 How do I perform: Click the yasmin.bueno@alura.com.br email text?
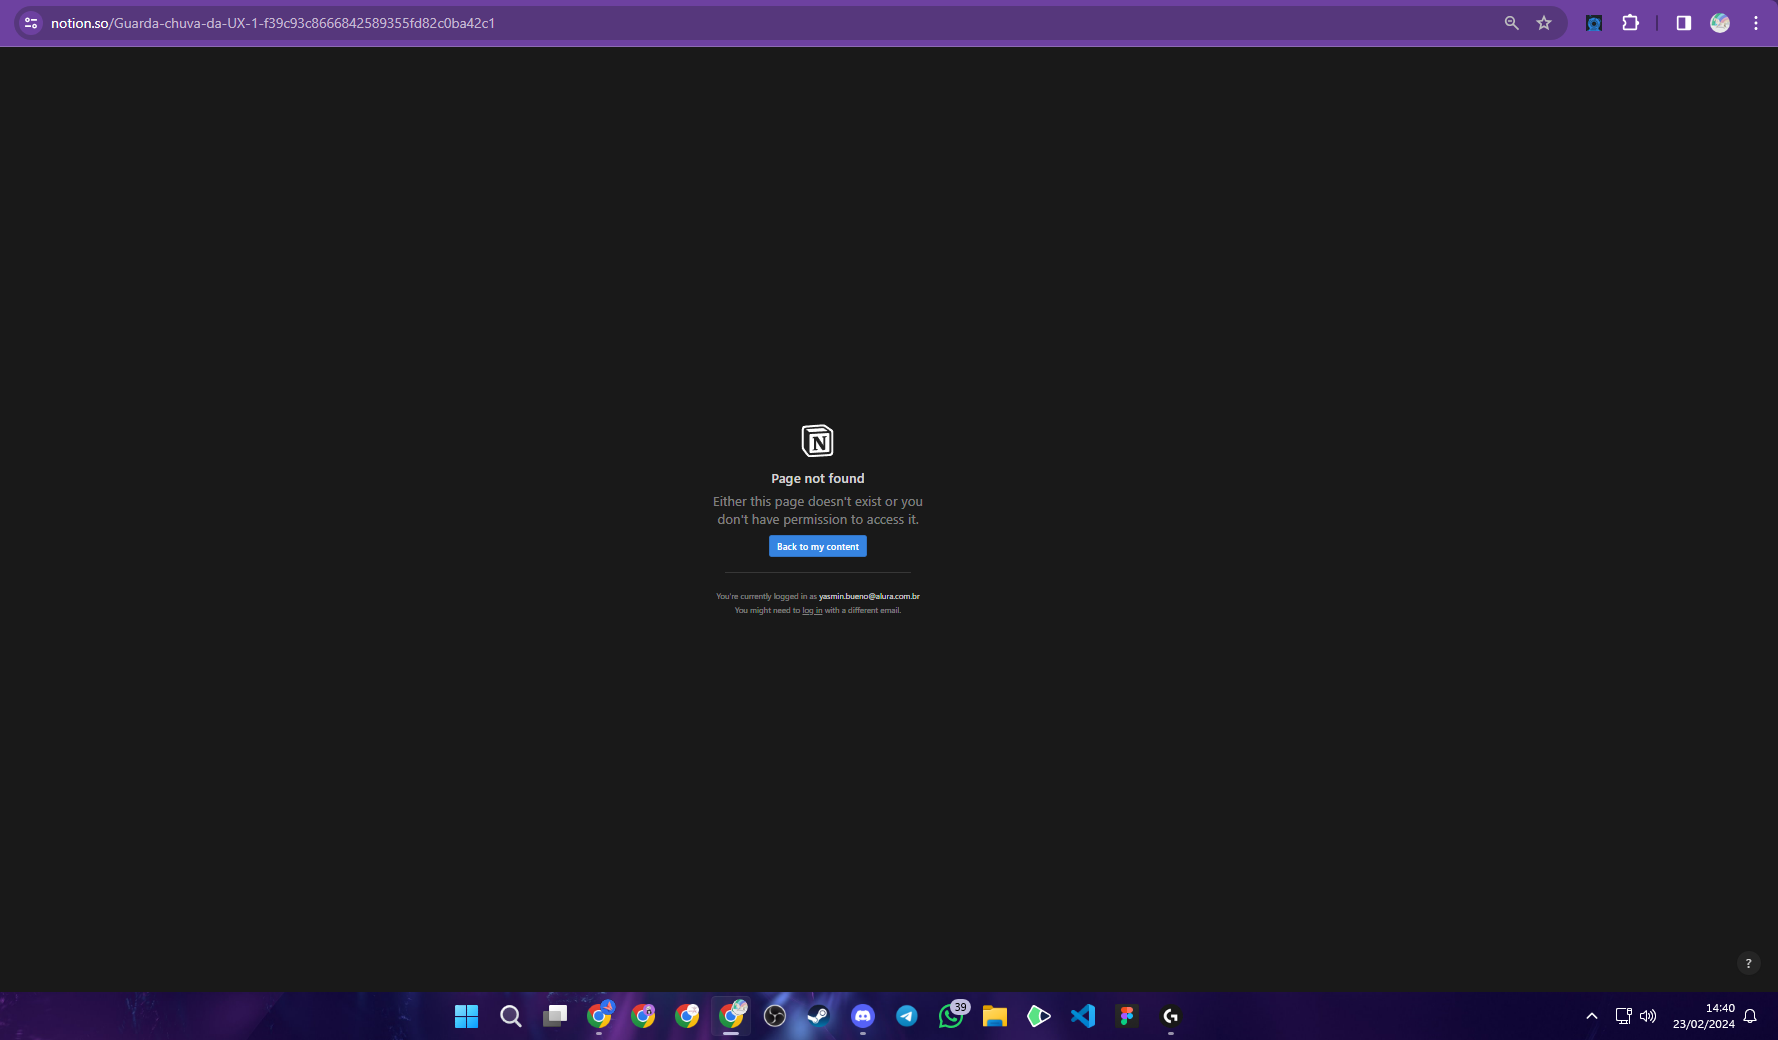click(x=869, y=596)
